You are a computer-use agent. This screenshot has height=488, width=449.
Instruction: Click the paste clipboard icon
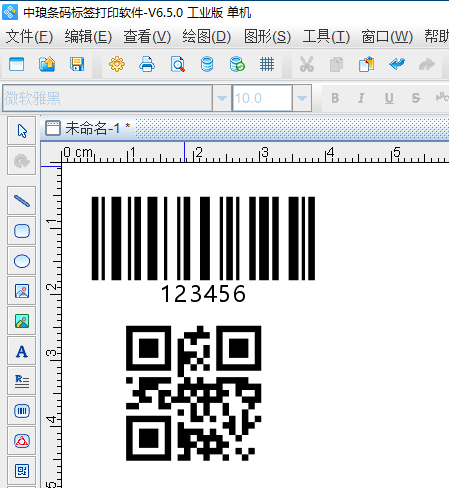pos(367,64)
